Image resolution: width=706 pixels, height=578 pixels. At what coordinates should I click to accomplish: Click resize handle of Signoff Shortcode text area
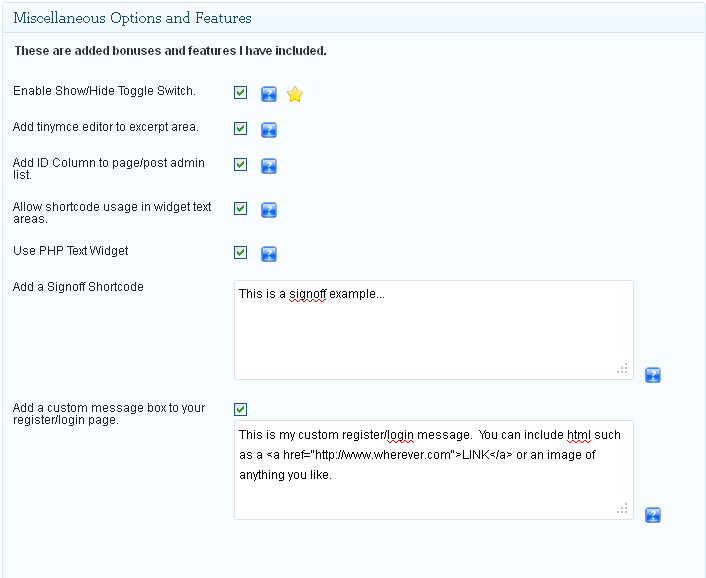(x=623, y=369)
